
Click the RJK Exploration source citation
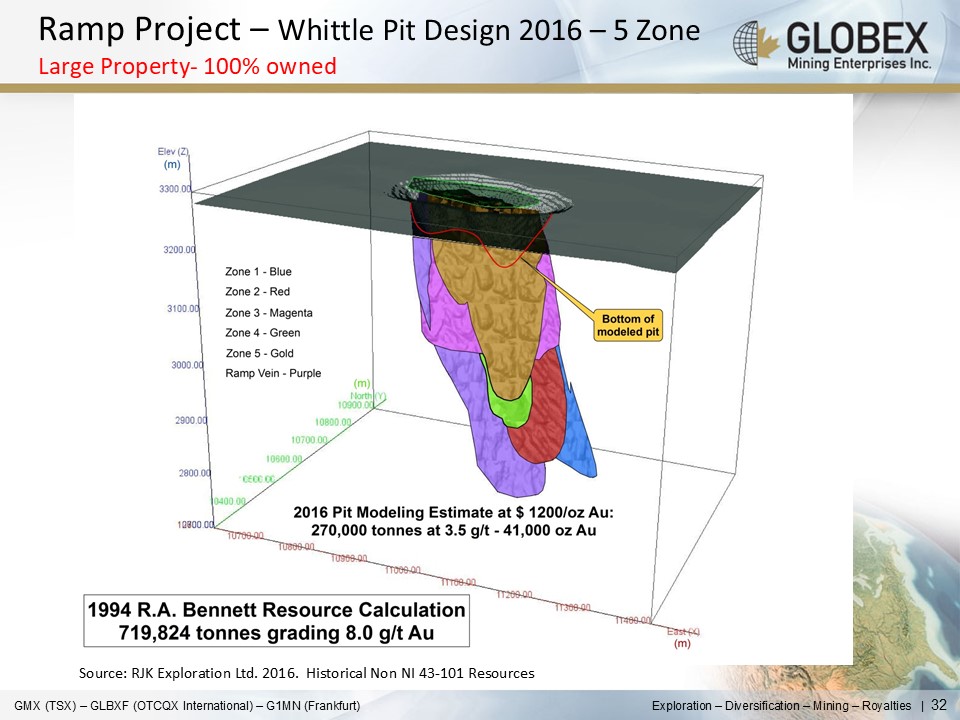click(x=306, y=674)
